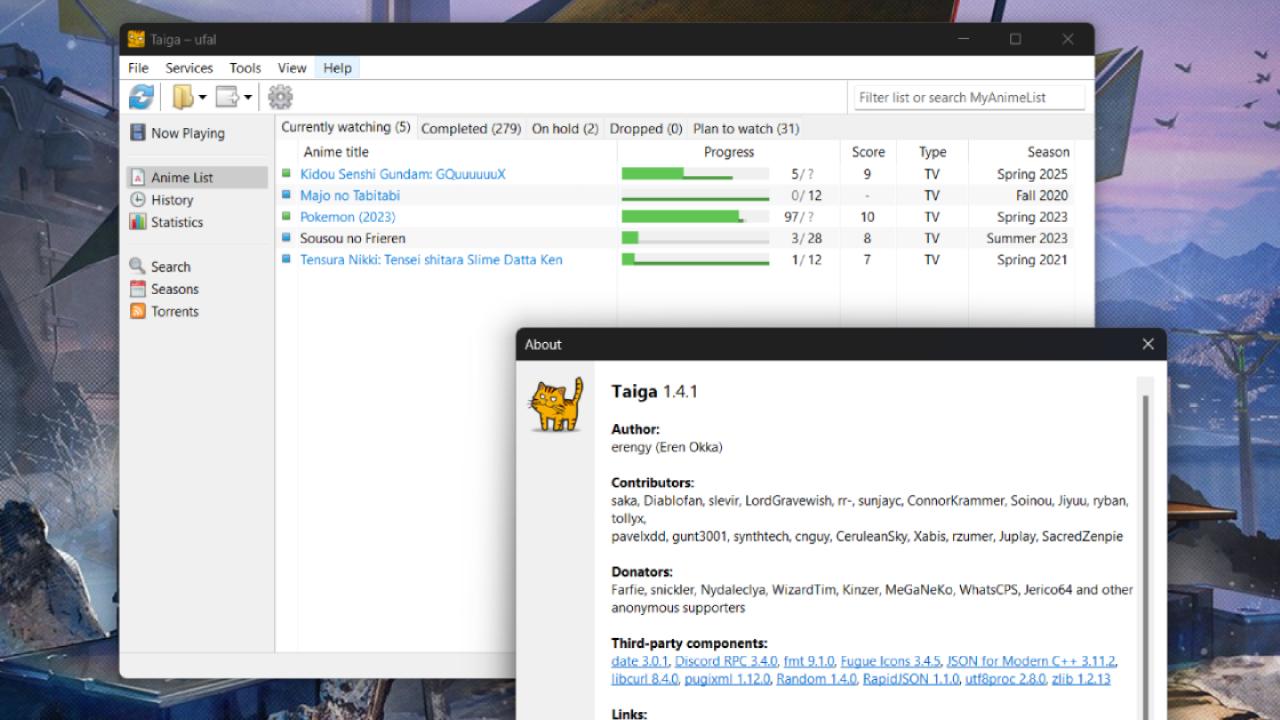1280x720 pixels.
Task: Click status icon beside Tensura Nikki
Action: click(x=286, y=259)
